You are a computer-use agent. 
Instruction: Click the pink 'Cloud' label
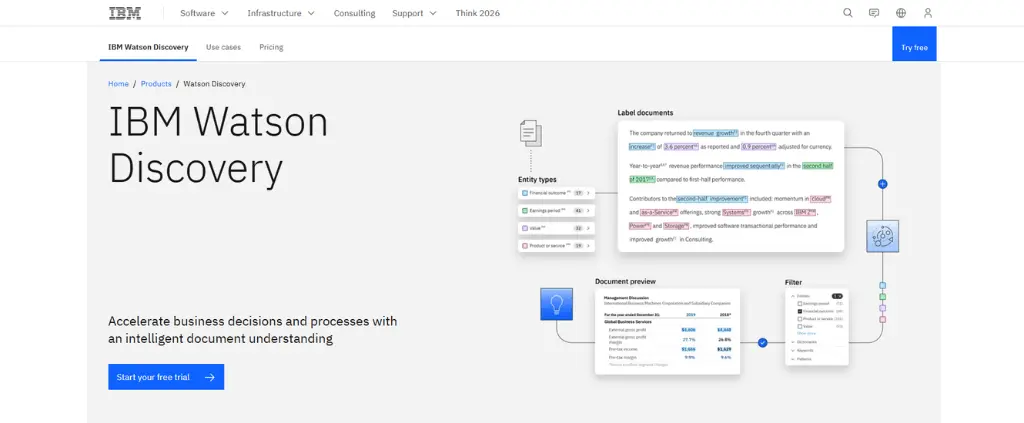pyautogui.click(x=820, y=198)
